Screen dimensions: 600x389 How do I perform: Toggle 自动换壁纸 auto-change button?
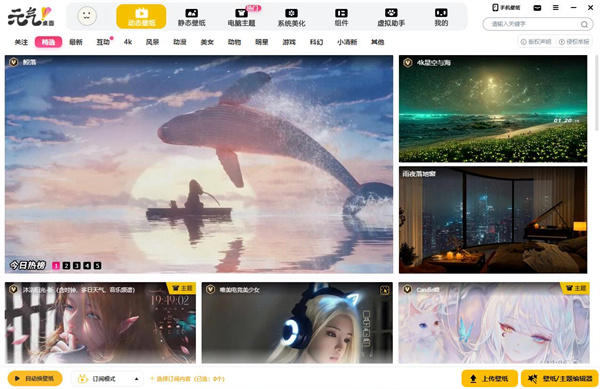tap(35, 378)
